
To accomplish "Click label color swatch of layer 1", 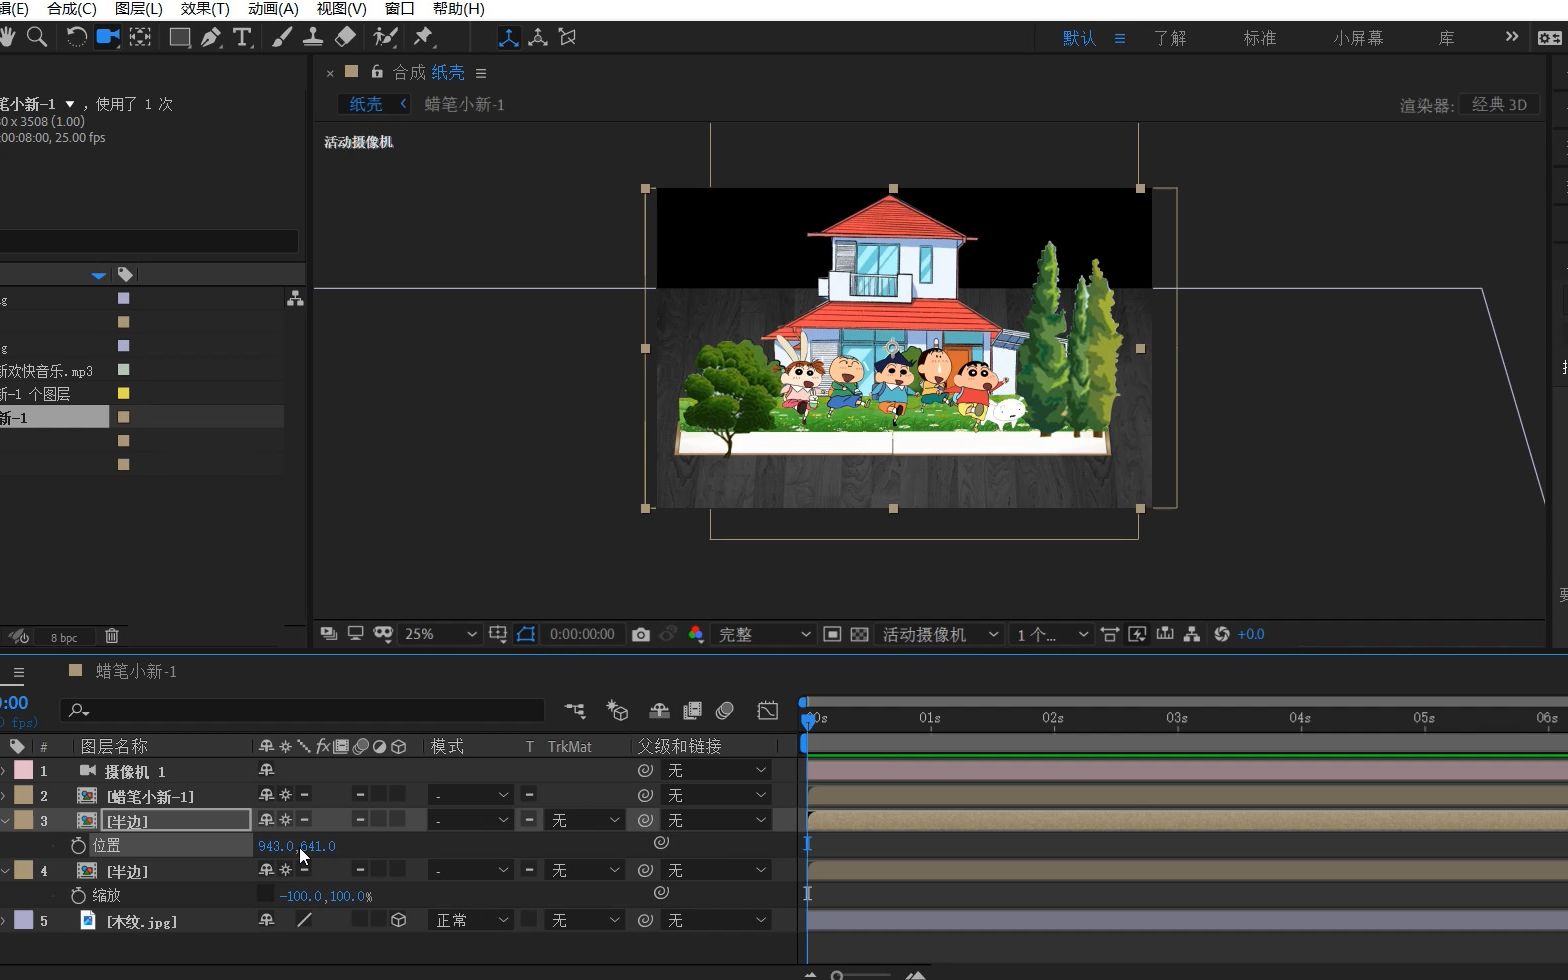I will click(23, 770).
